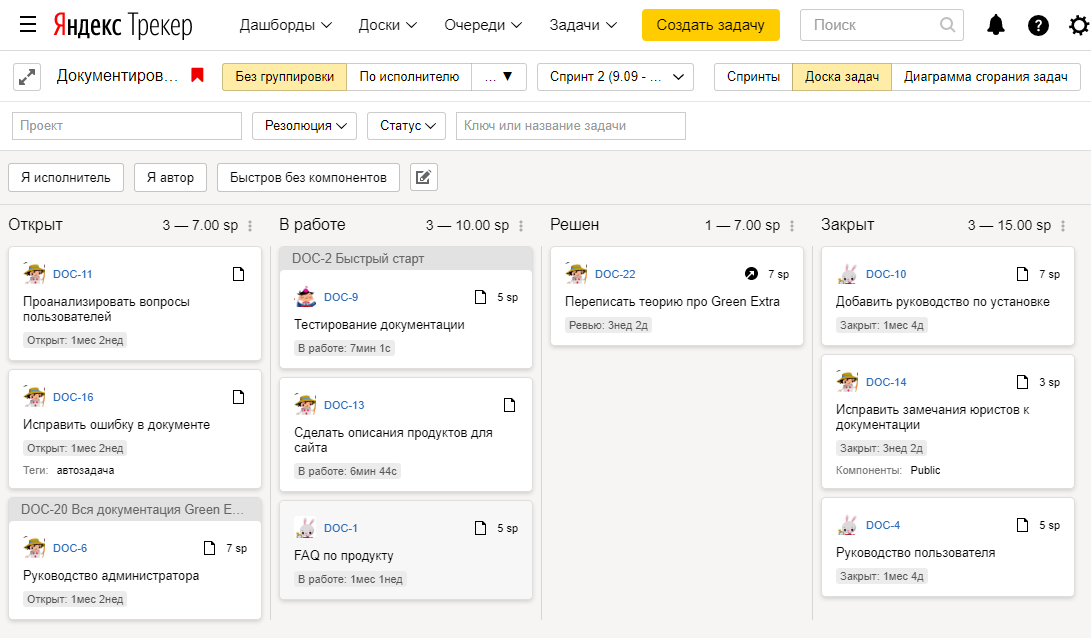
Task: Open the Решен column options menu
Action: [792, 225]
